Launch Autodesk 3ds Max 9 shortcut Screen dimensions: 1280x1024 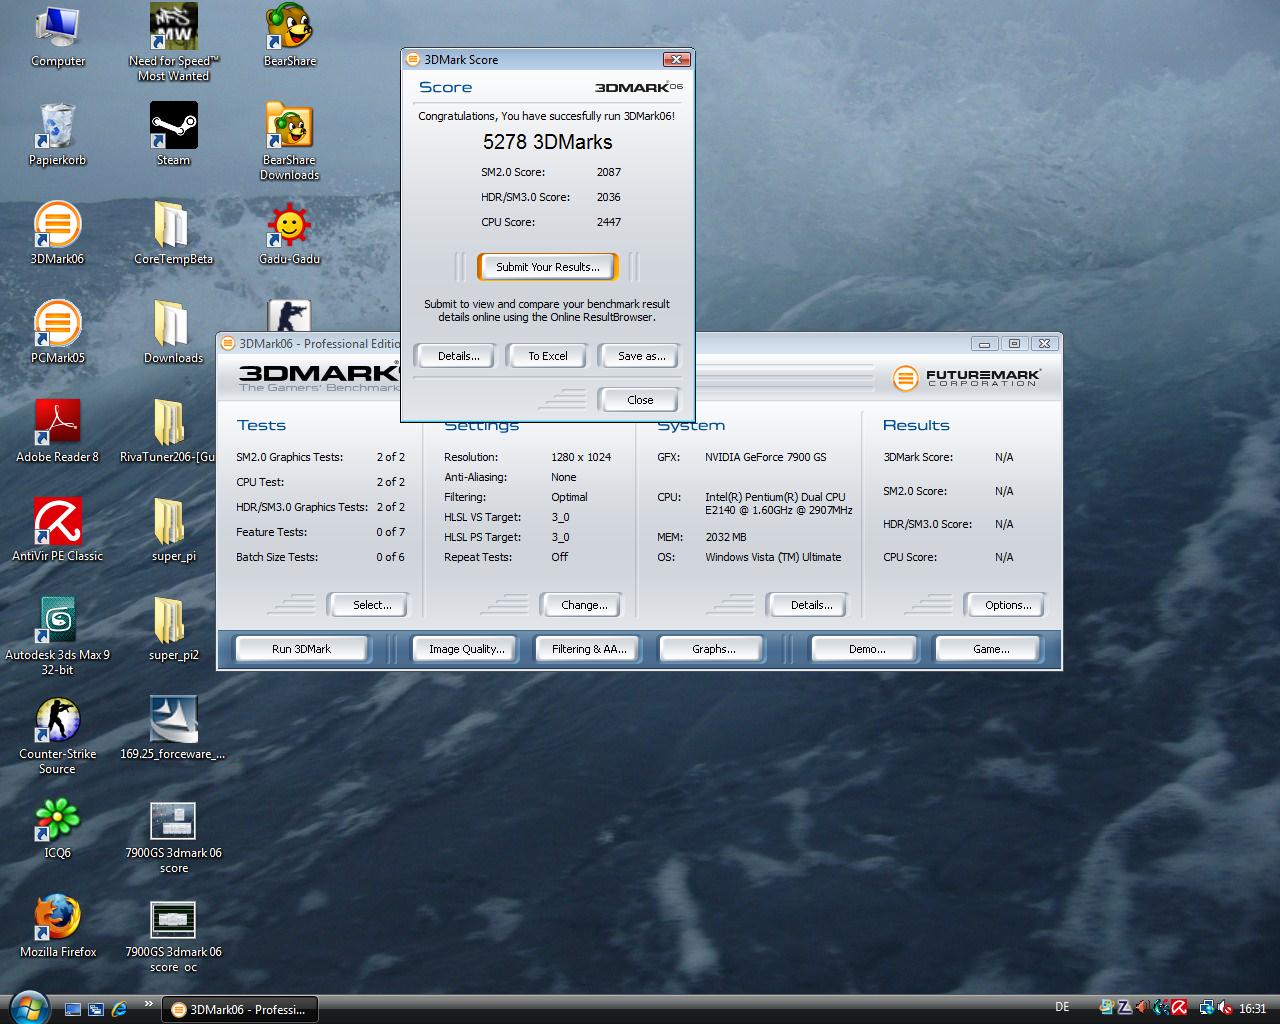57,637
